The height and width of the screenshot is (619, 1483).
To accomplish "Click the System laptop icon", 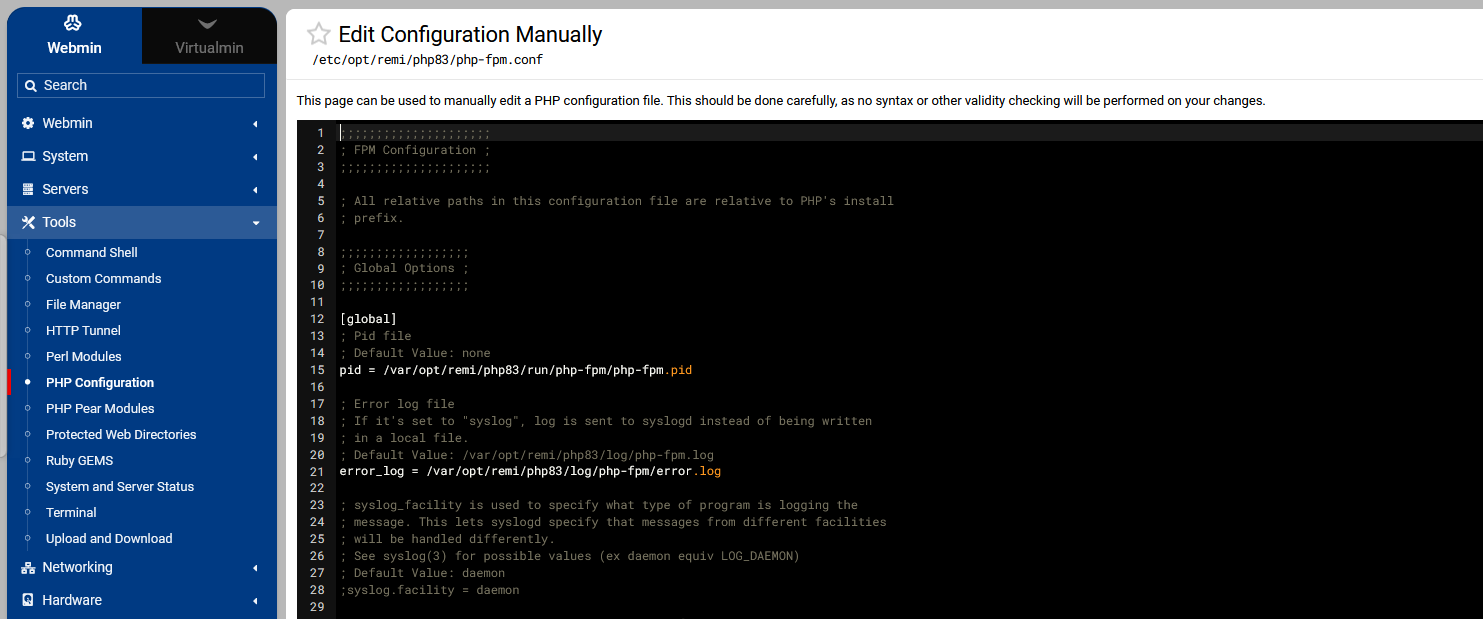I will tap(28, 156).
